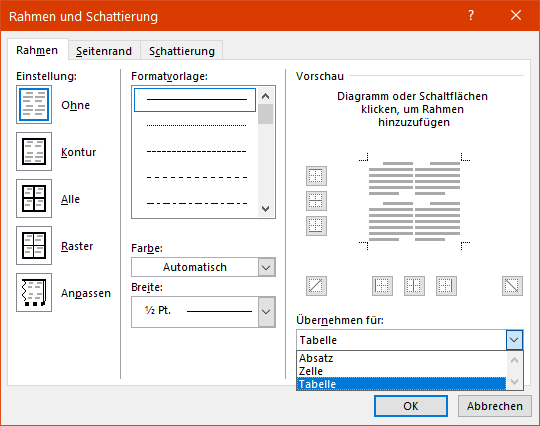
Task: Select the Ohne border setting icon
Action: pyautogui.click(x=34, y=105)
